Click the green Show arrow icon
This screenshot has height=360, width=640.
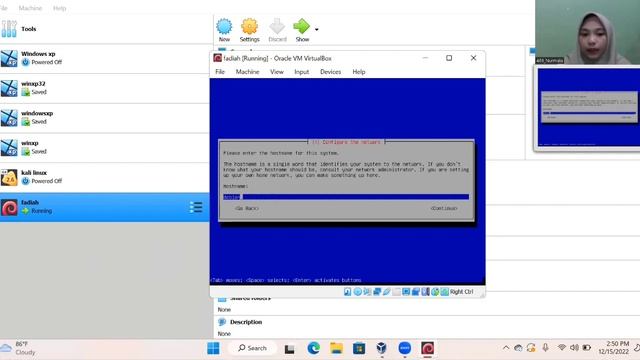302,27
